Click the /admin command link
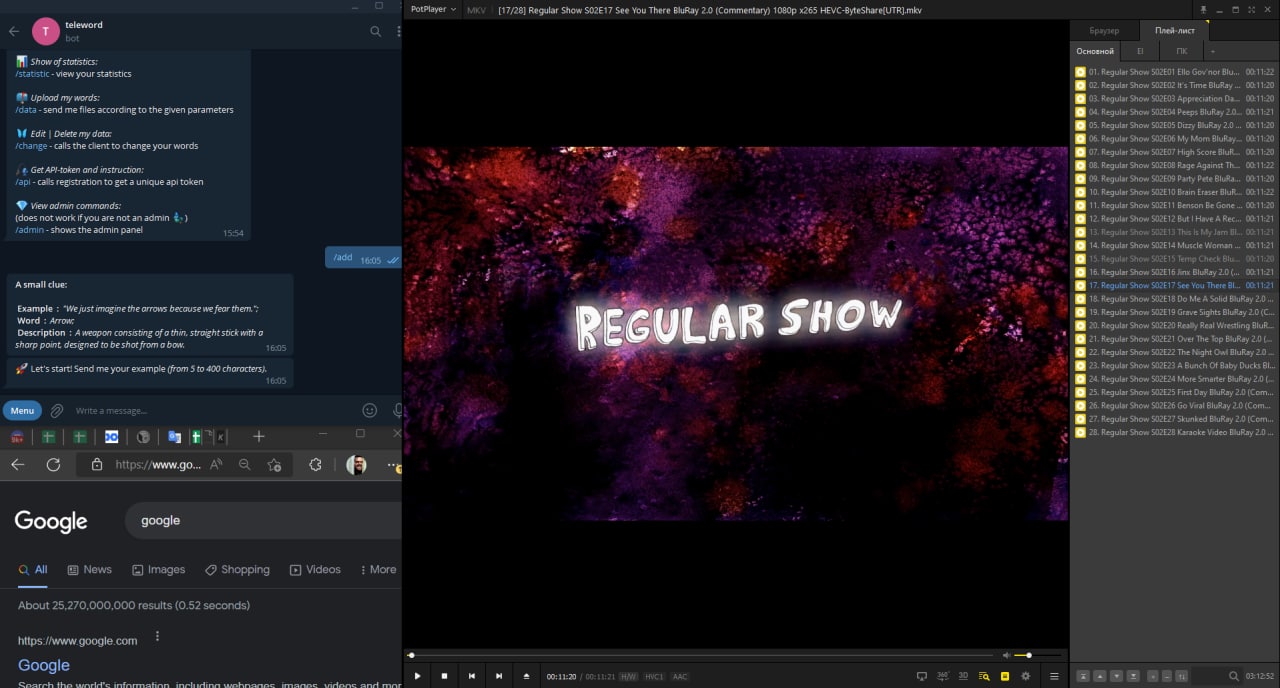1280x688 pixels. 30,230
